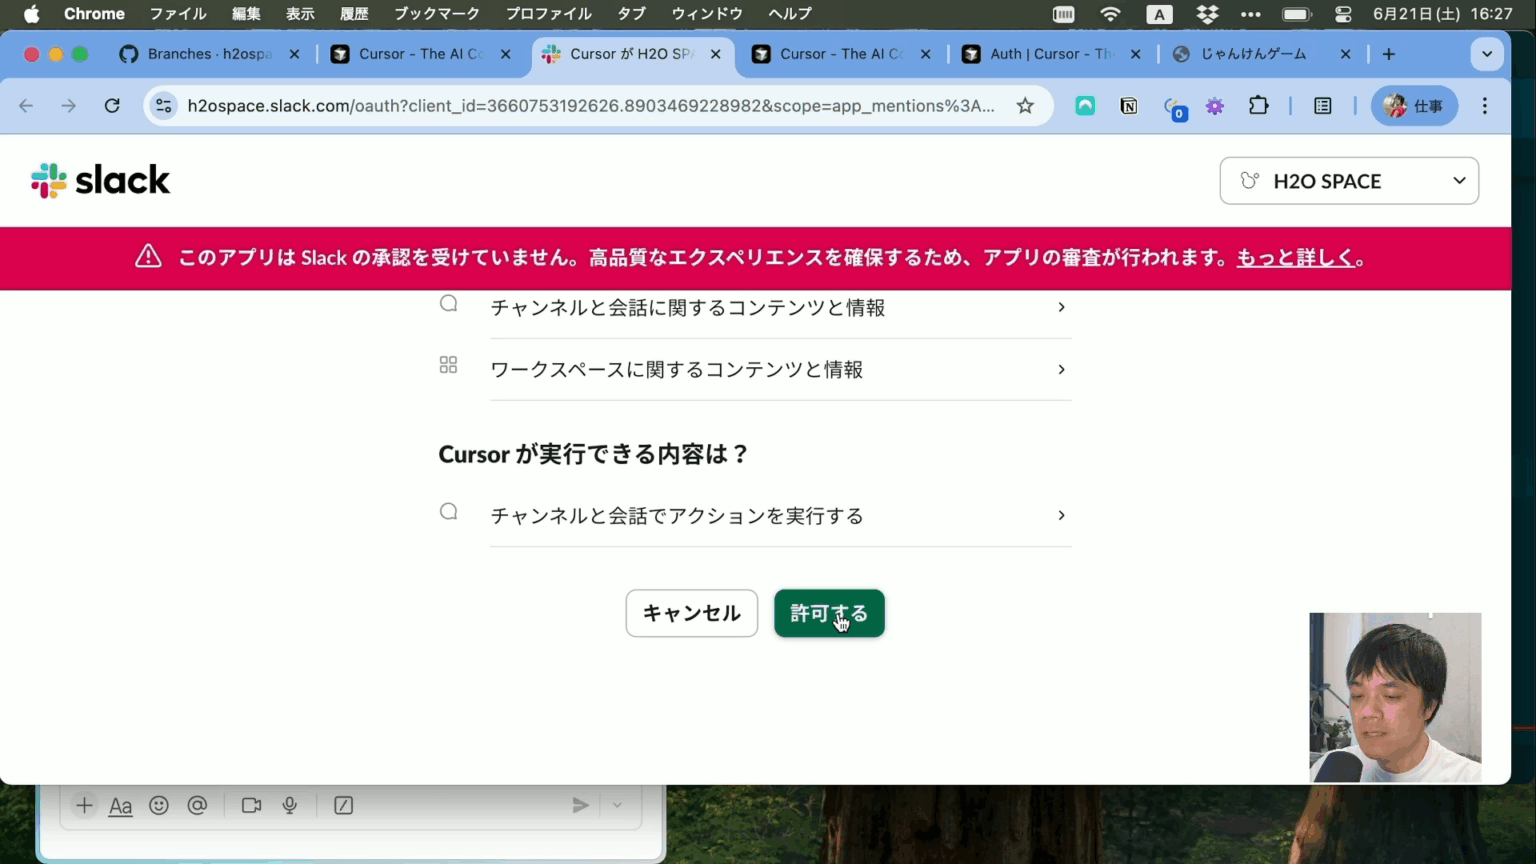Open the slash shortcuts icon in composer

coord(343,805)
